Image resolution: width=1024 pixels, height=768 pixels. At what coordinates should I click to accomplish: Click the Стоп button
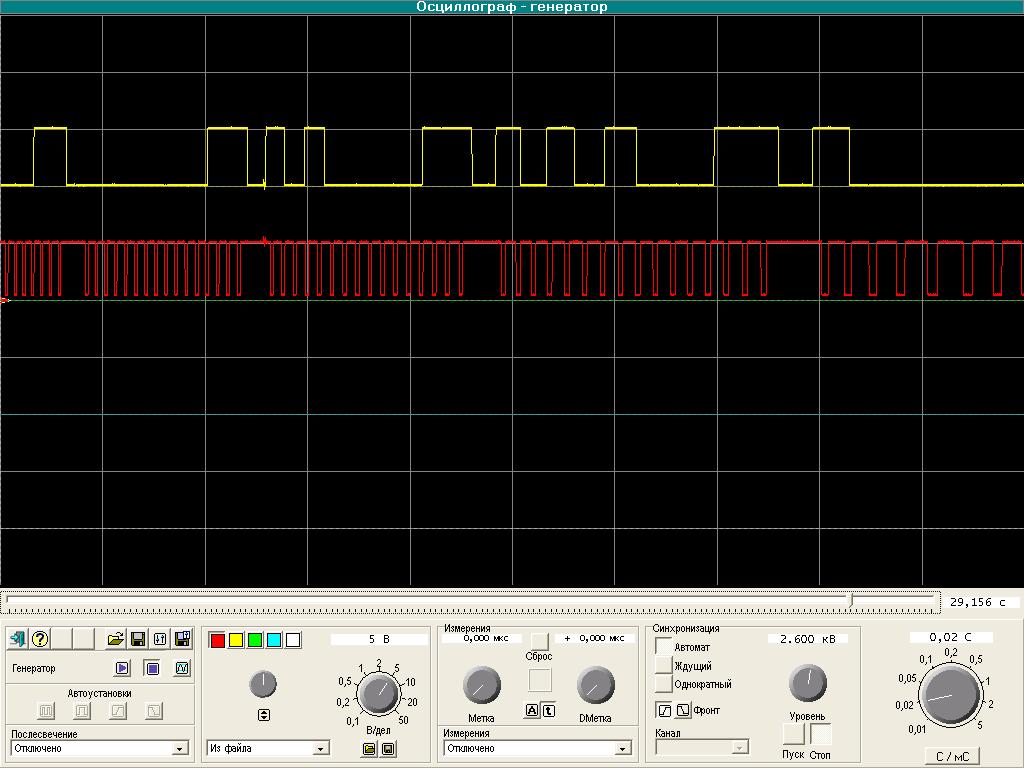[x=821, y=734]
